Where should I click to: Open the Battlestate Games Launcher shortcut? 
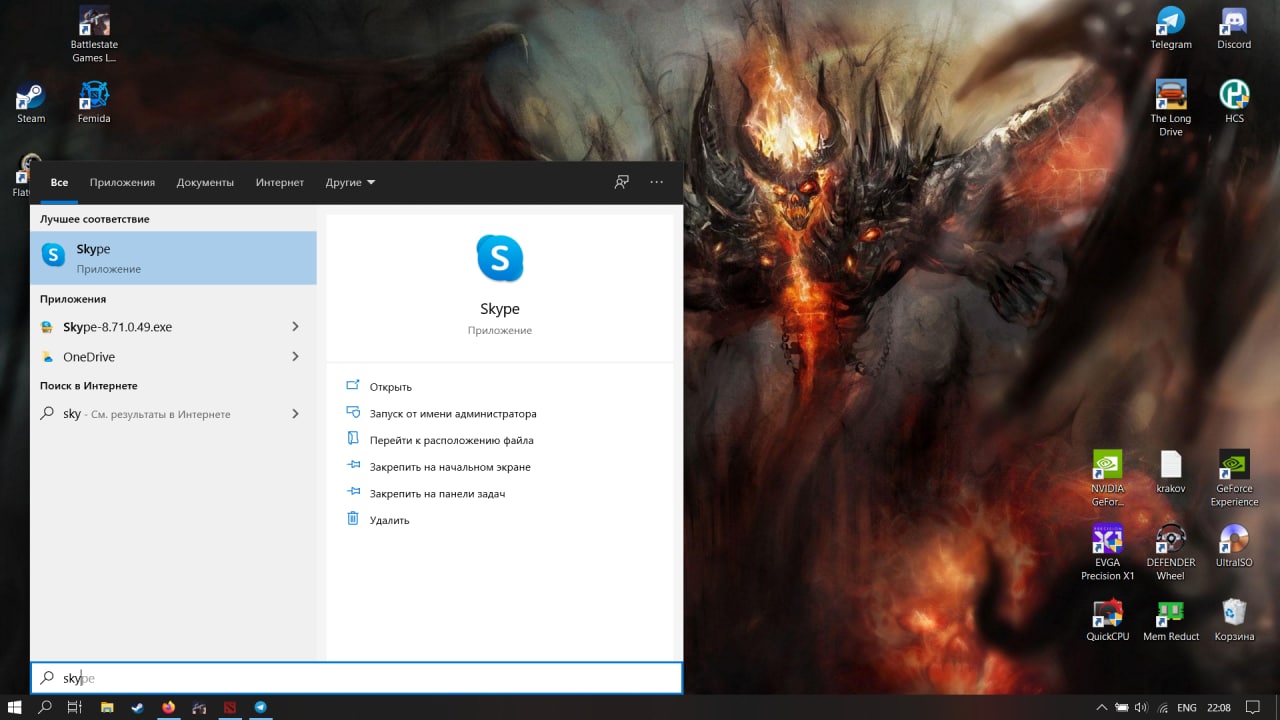coord(94,34)
